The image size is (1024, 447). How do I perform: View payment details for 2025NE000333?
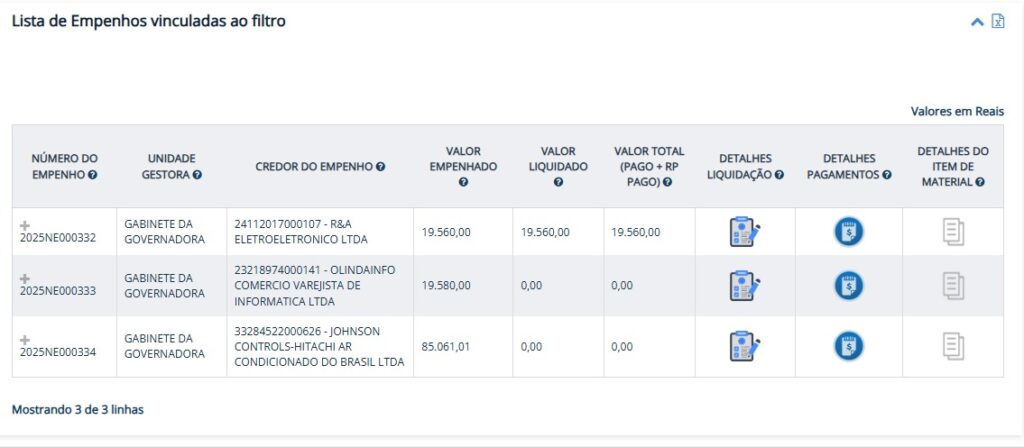(849, 286)
